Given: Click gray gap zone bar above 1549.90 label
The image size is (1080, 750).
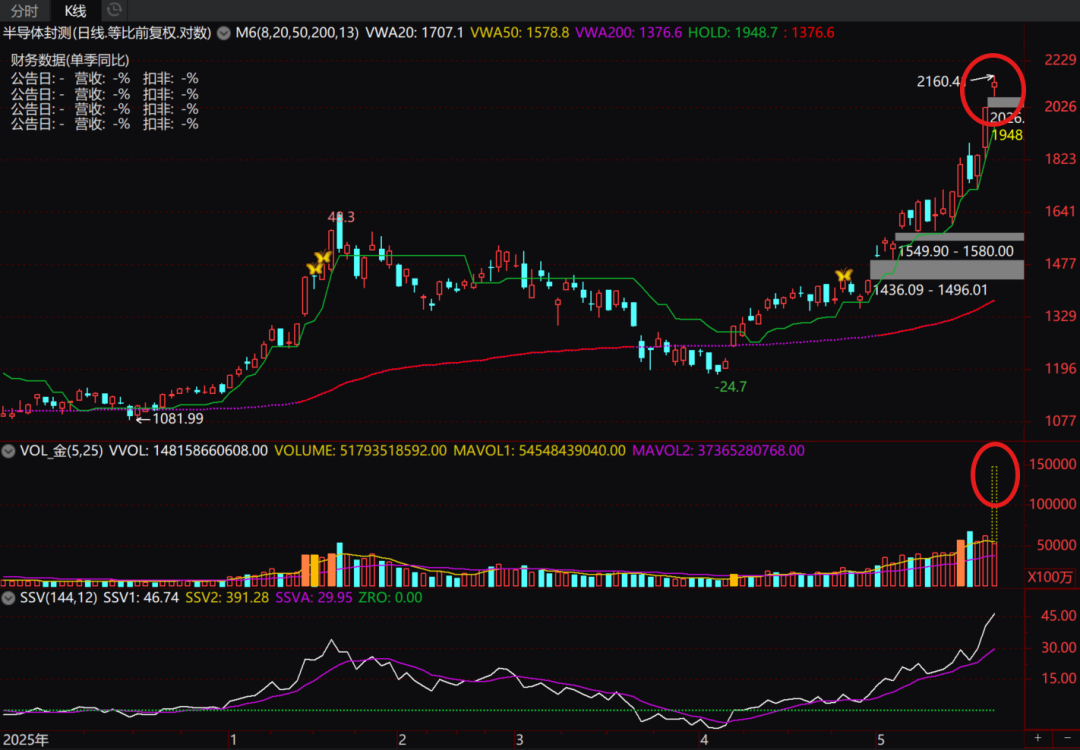Looking at the screenshot, I should 959,236.
